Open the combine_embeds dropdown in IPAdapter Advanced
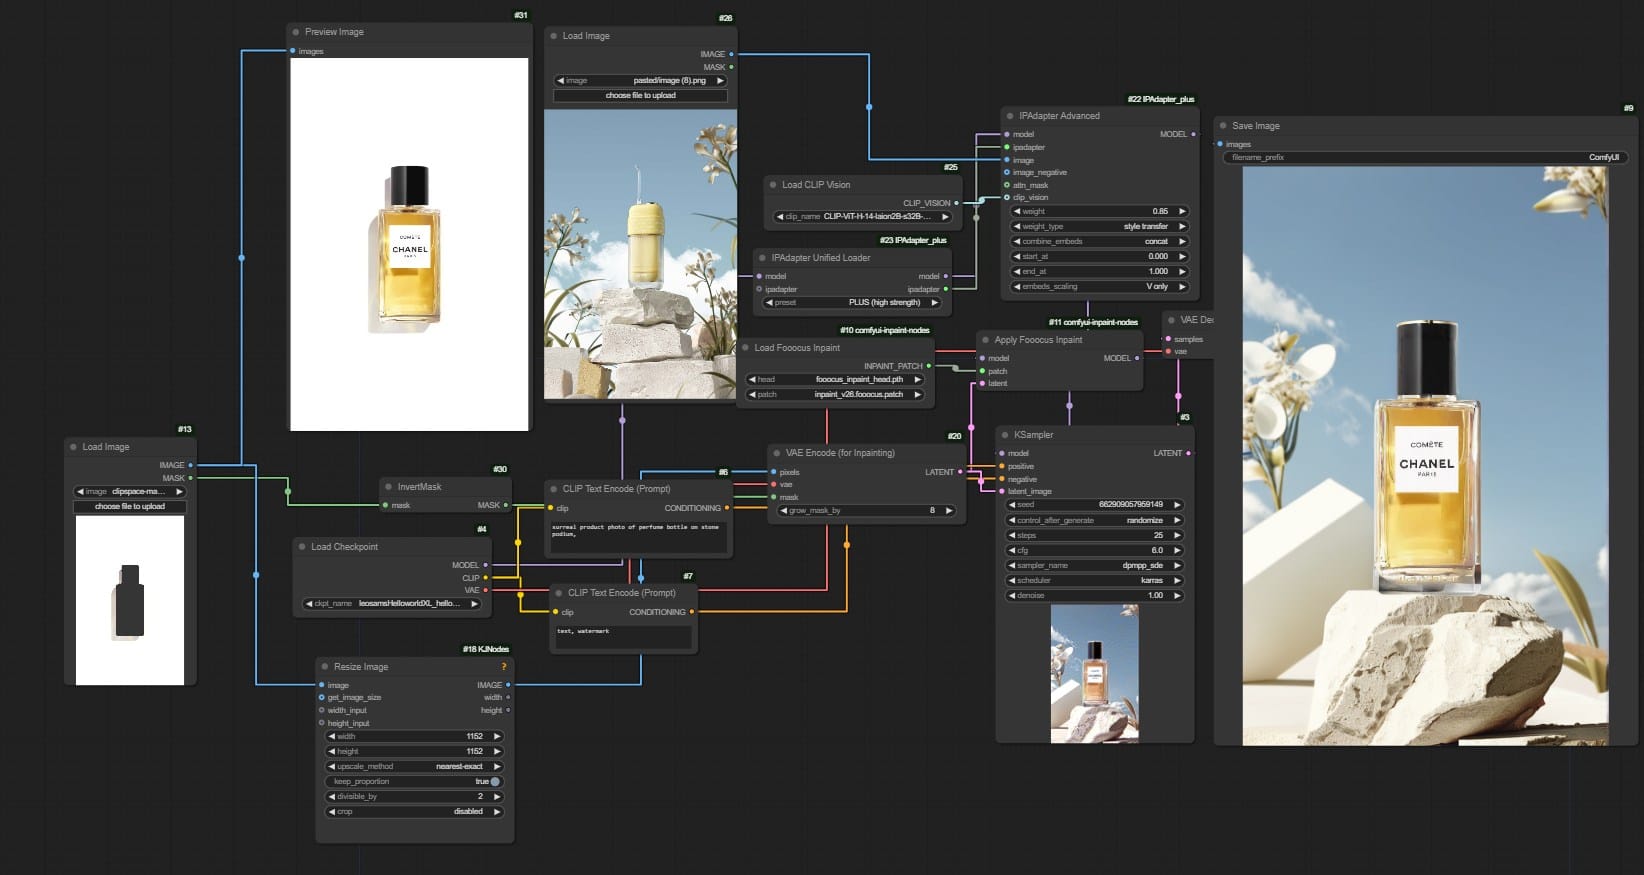1644x875 pixels. tap(1100, 242)
